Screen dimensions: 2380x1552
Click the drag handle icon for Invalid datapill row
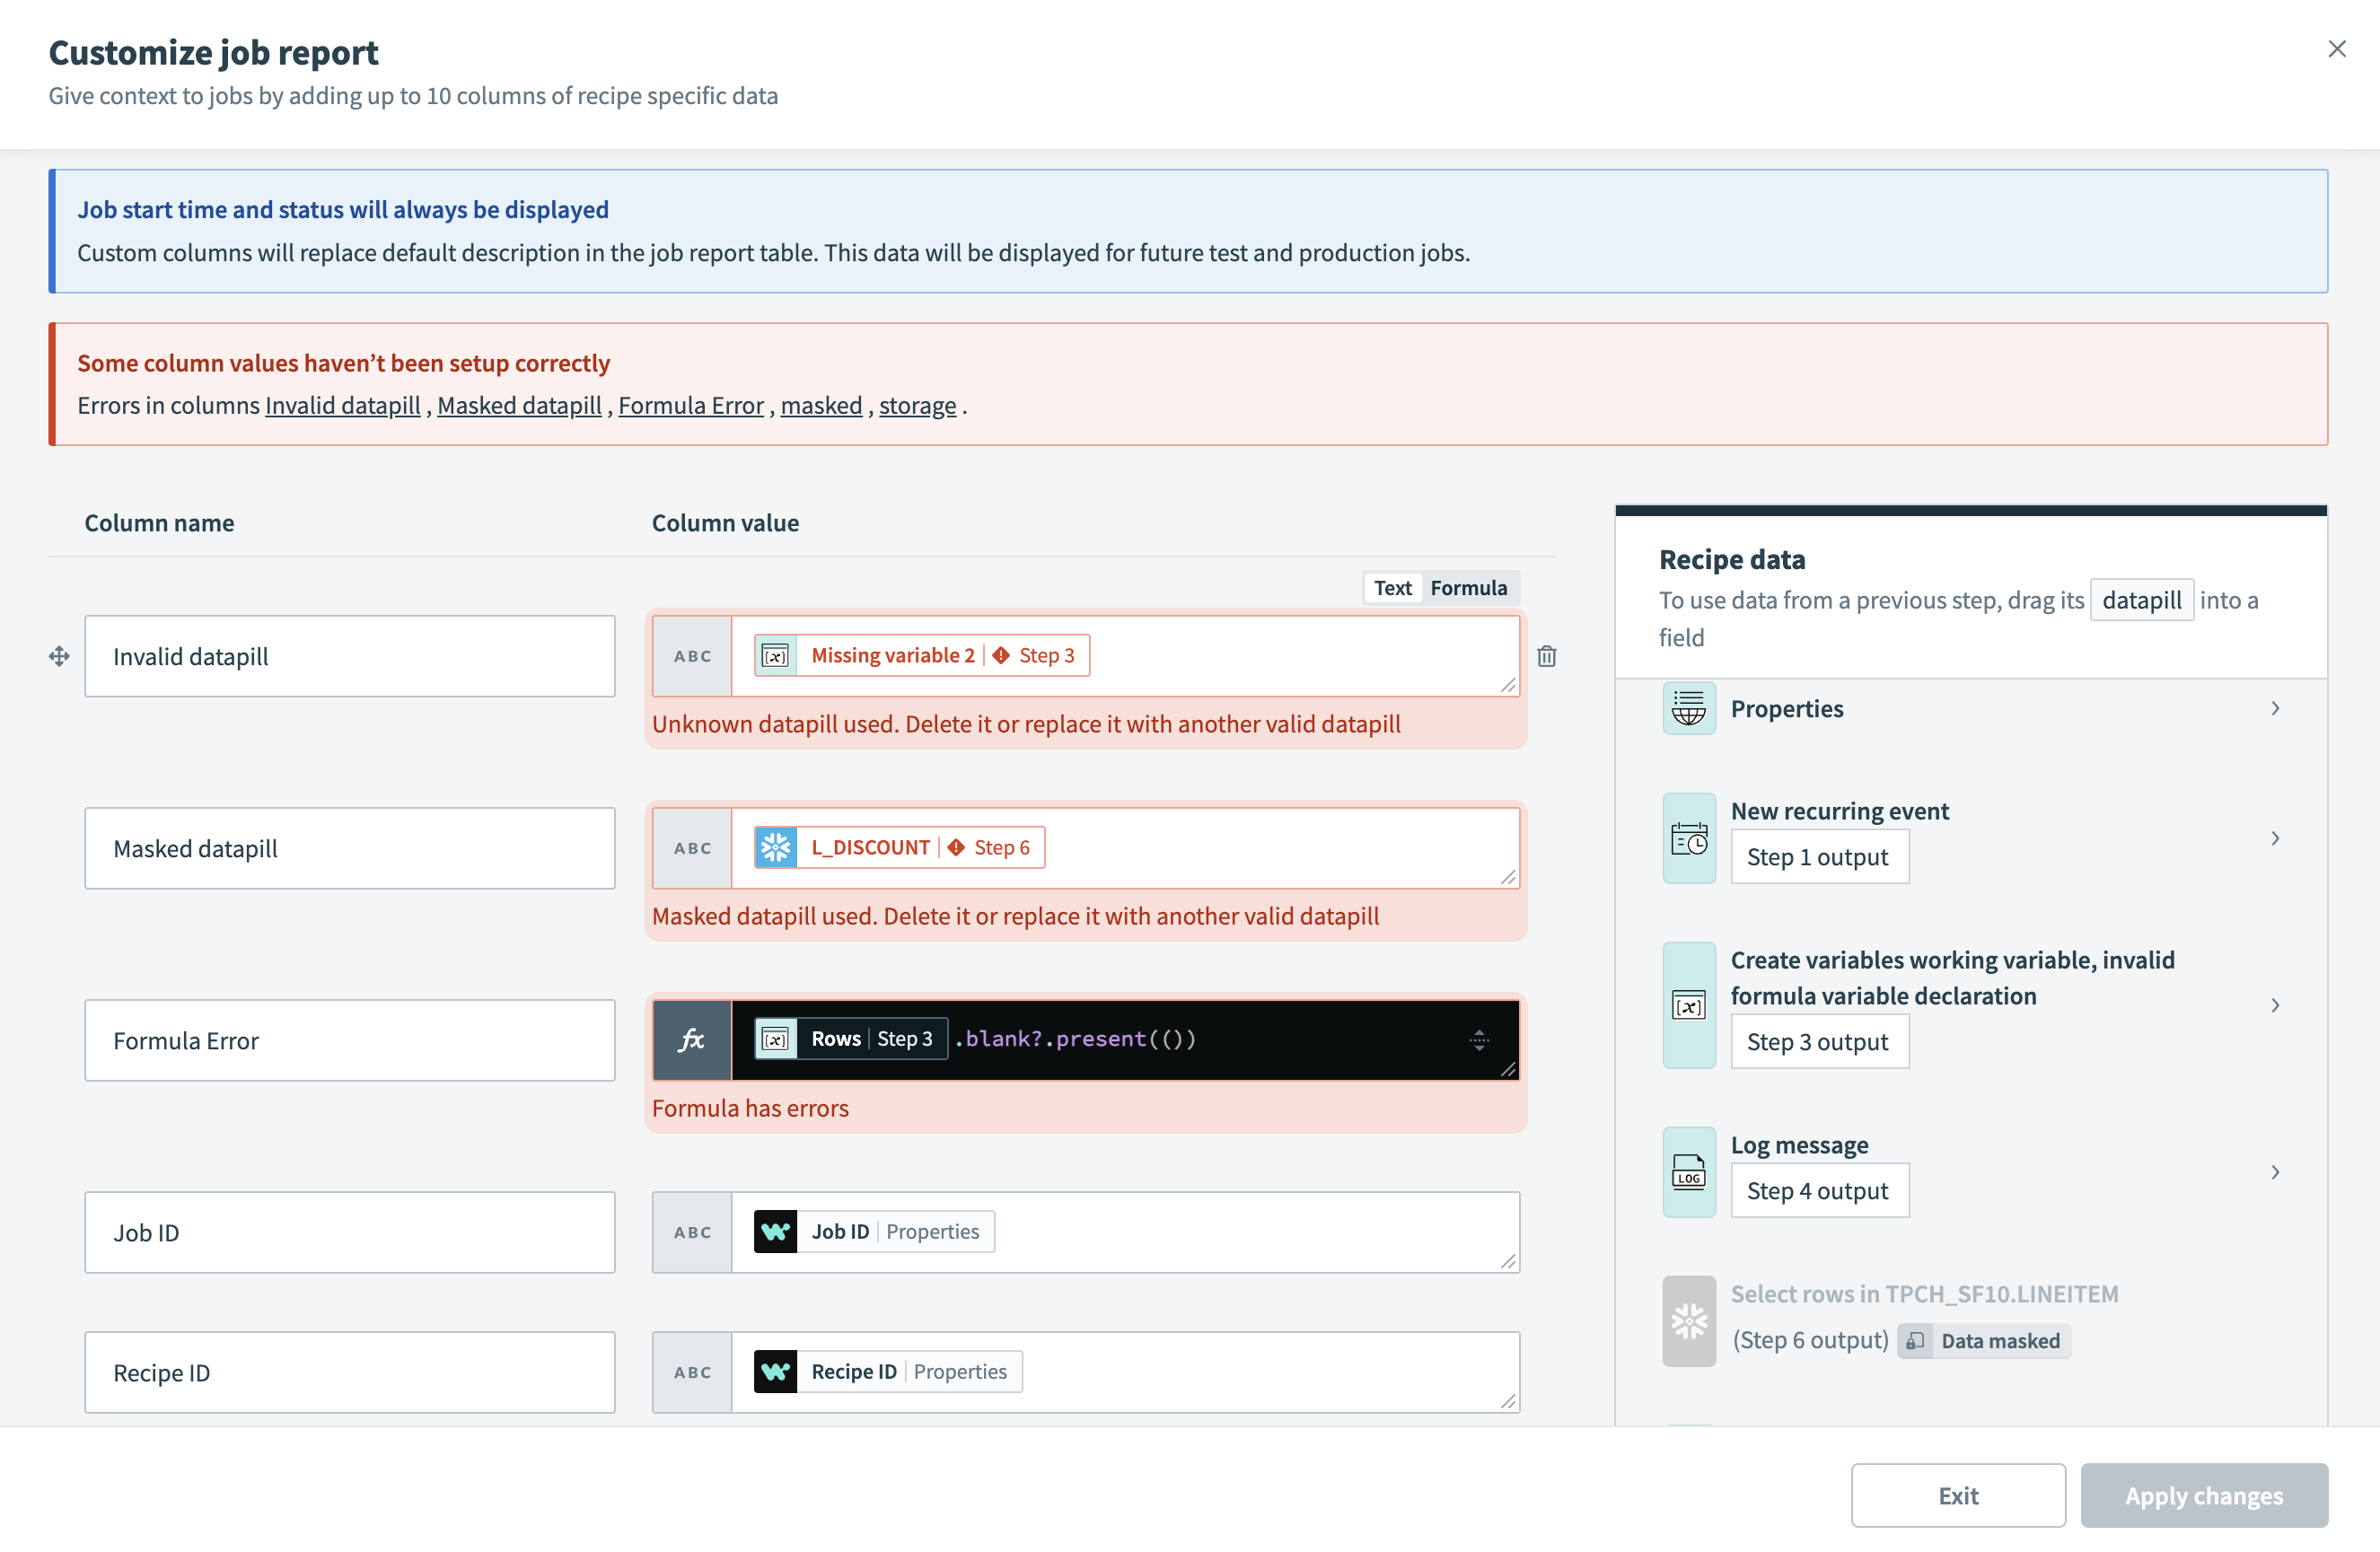coord(59,653)
